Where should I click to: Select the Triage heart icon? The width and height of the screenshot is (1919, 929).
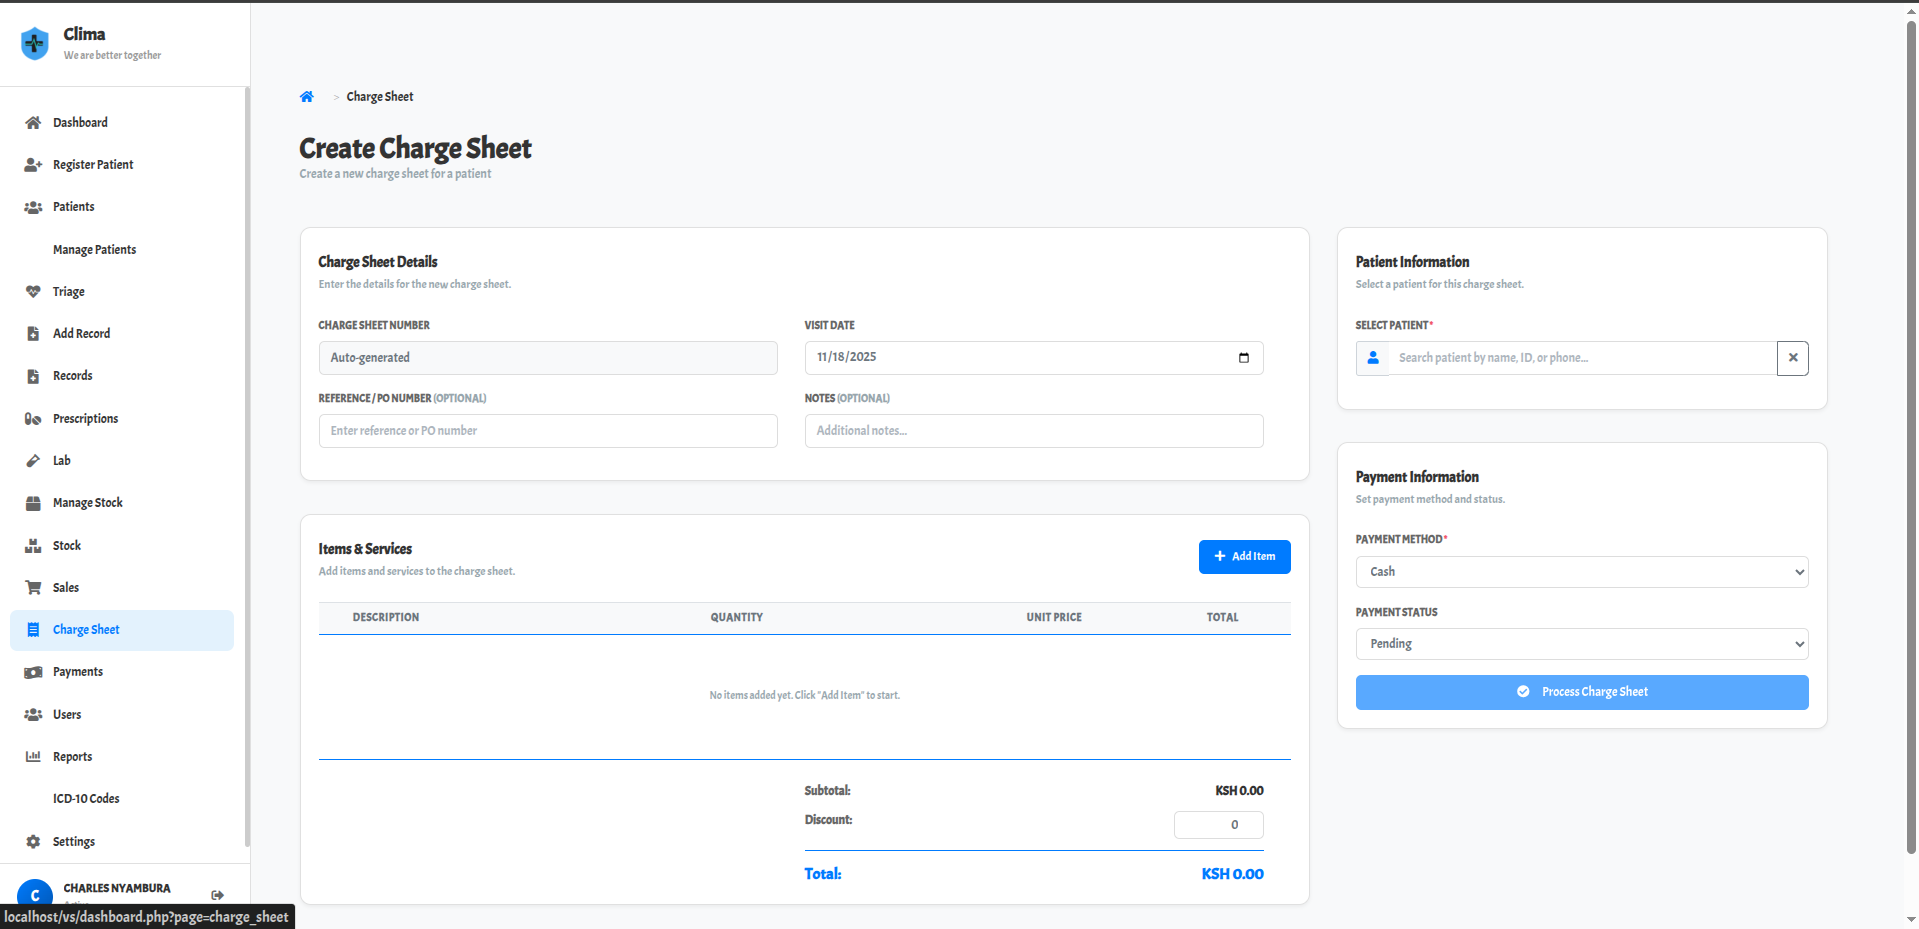coord(33,291)
